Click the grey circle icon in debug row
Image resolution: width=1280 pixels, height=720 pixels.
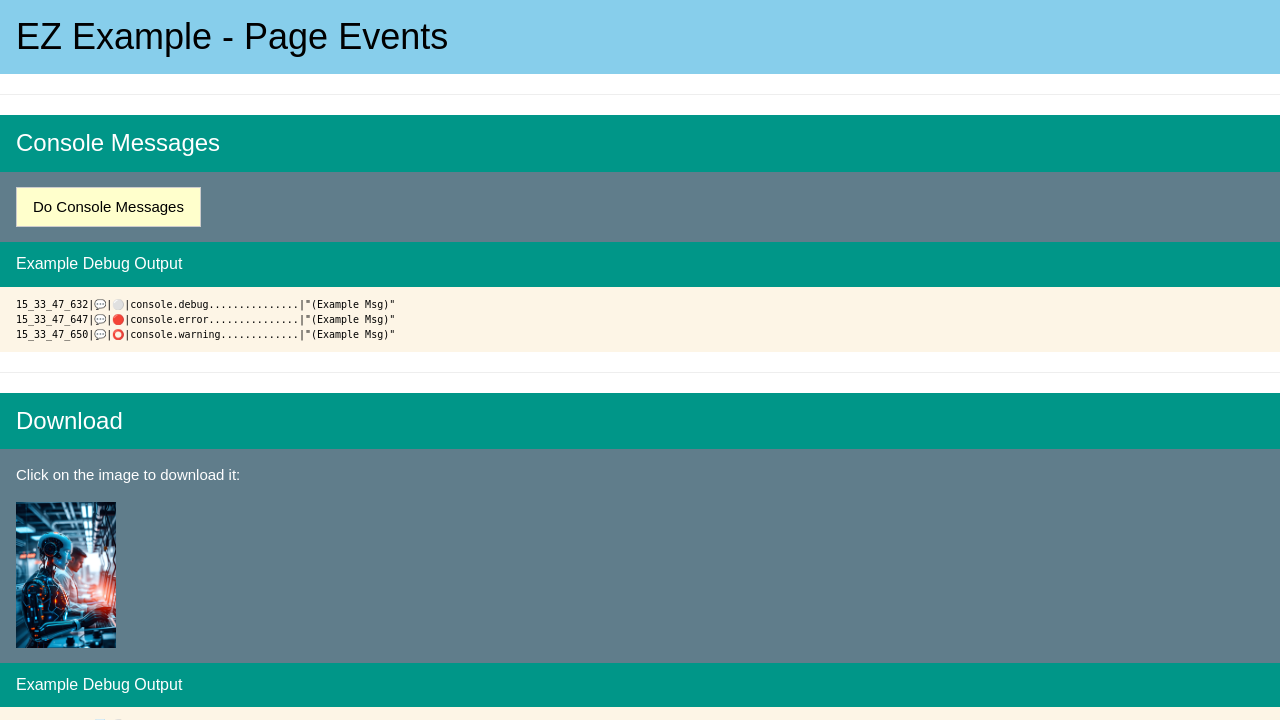(x=118, y=305)
